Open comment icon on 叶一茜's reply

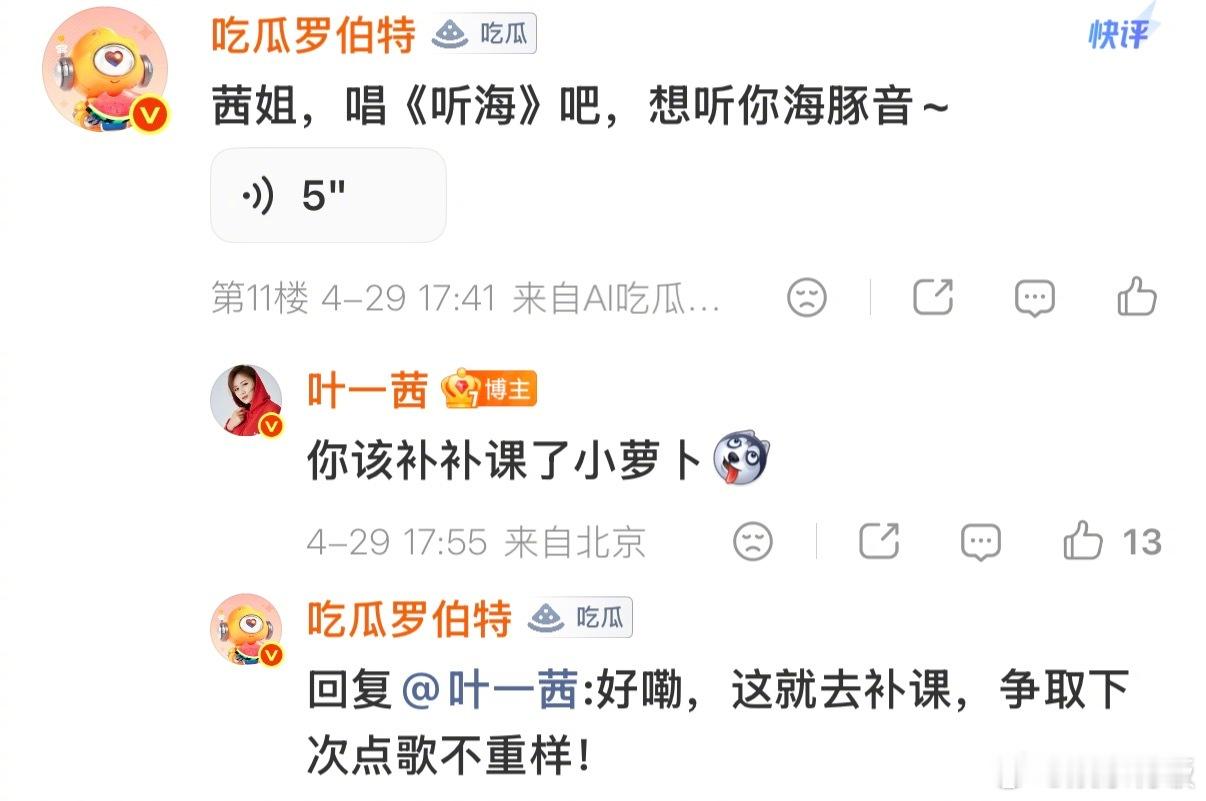(x=981, y=542)
